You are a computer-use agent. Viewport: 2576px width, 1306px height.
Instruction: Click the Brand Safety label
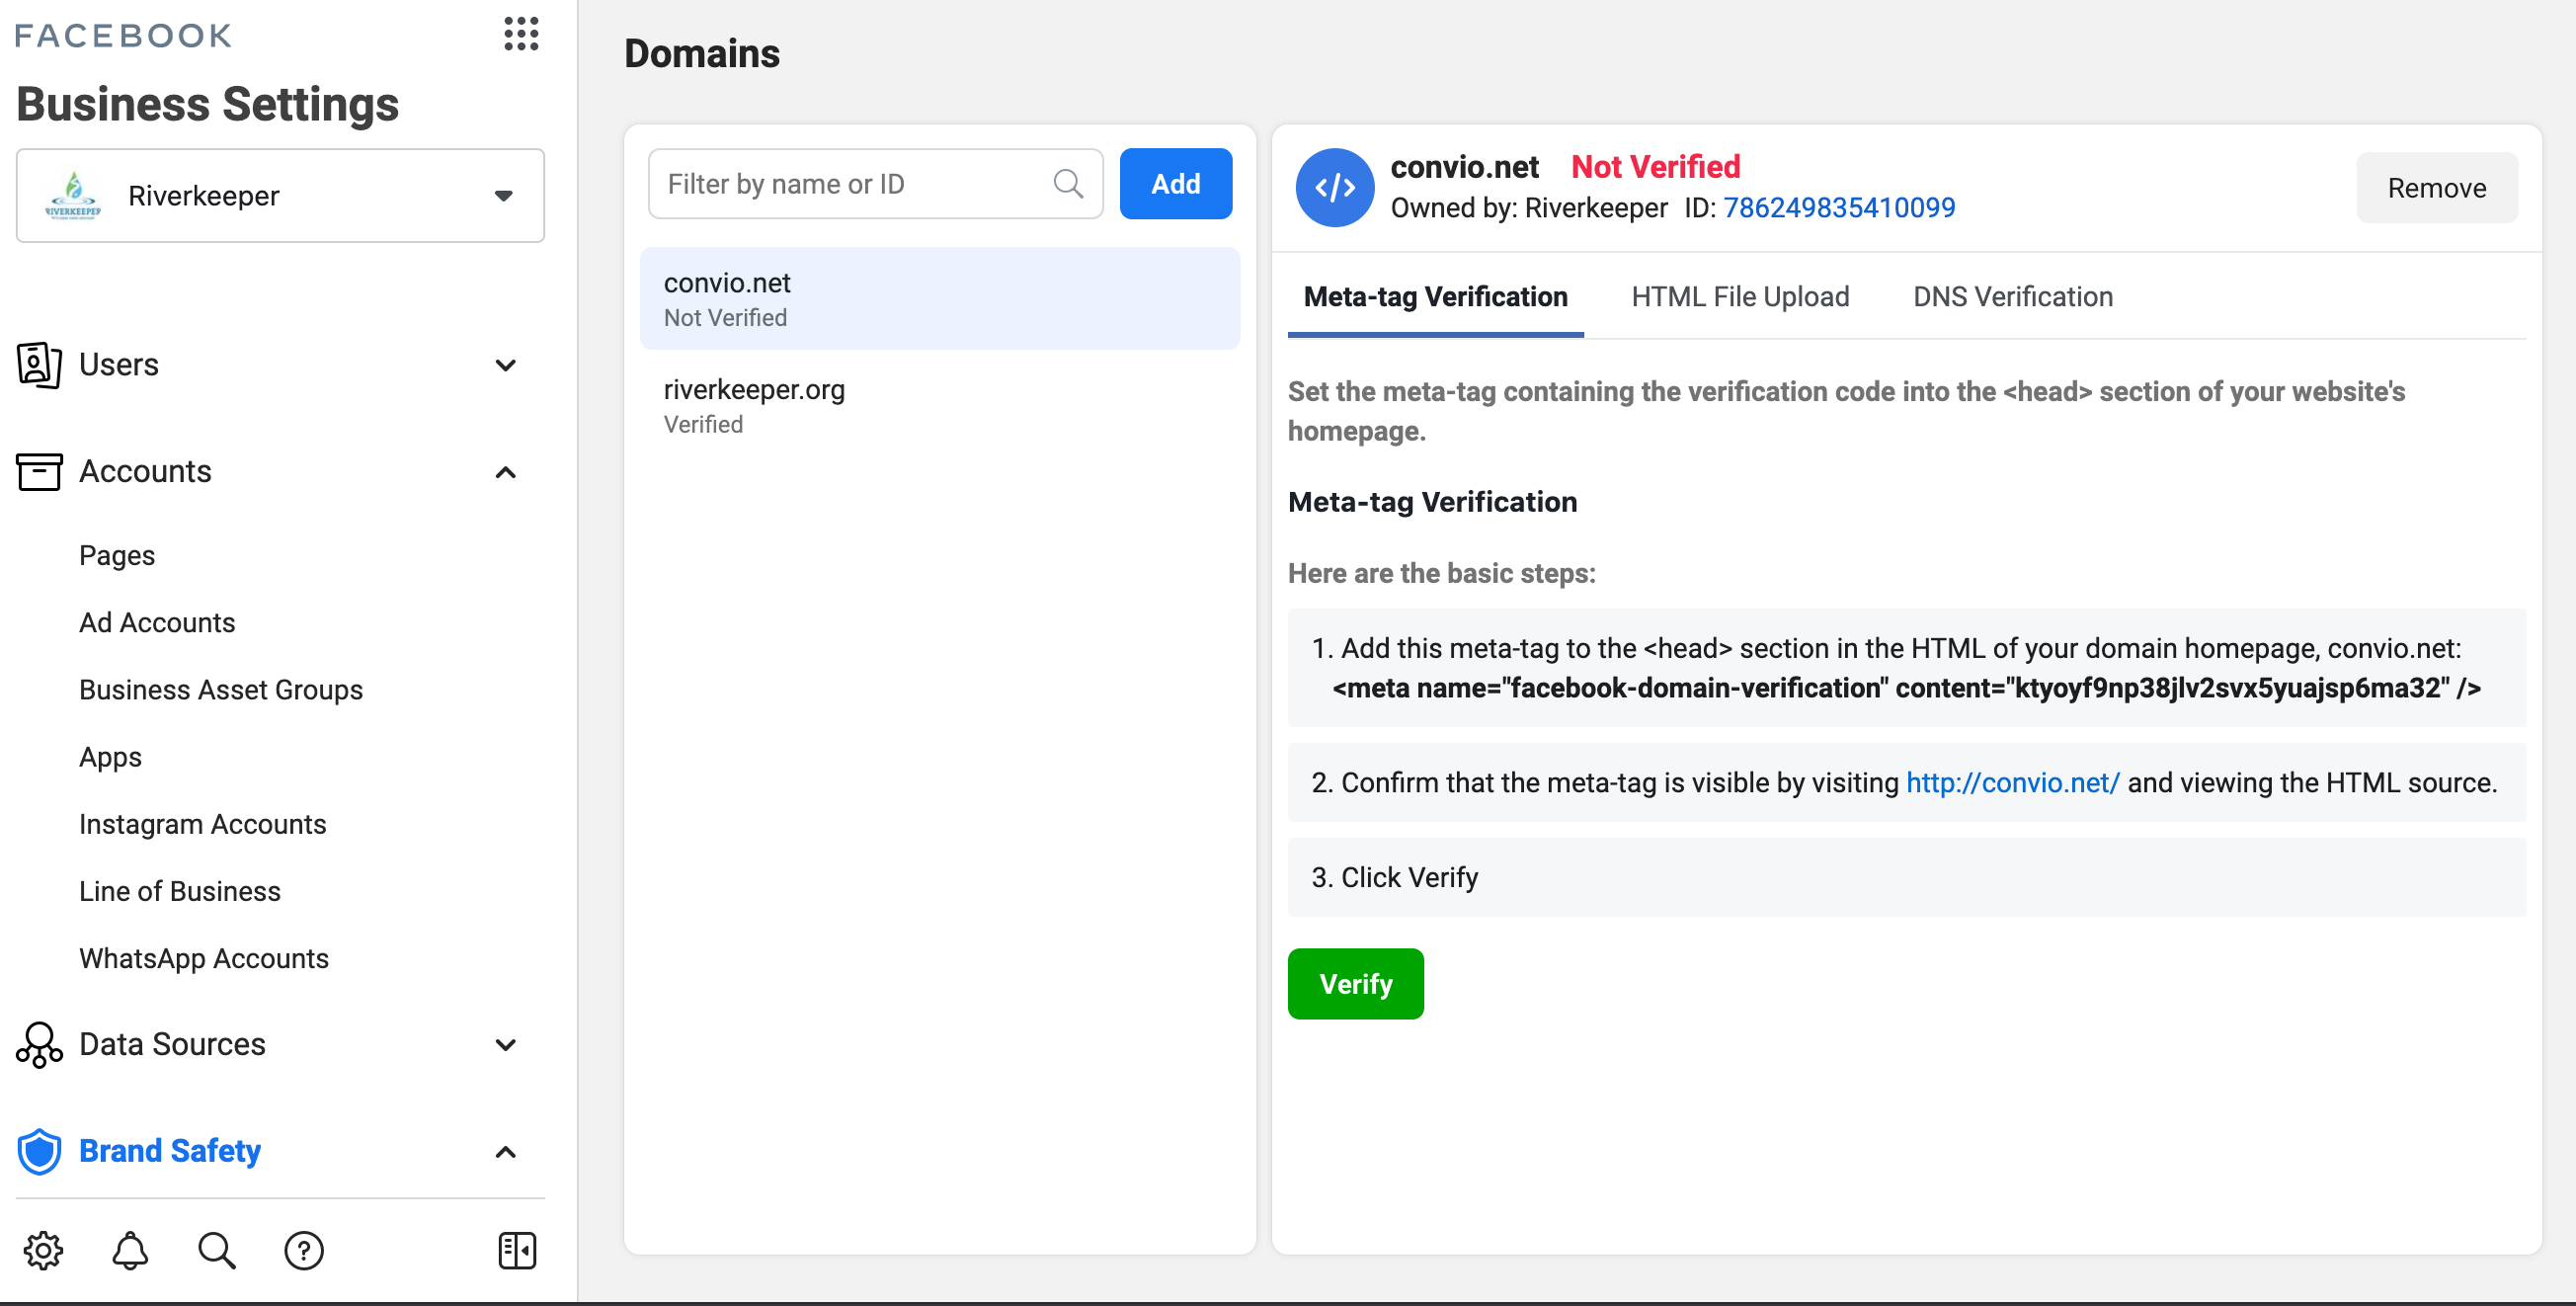[170, 1152]
